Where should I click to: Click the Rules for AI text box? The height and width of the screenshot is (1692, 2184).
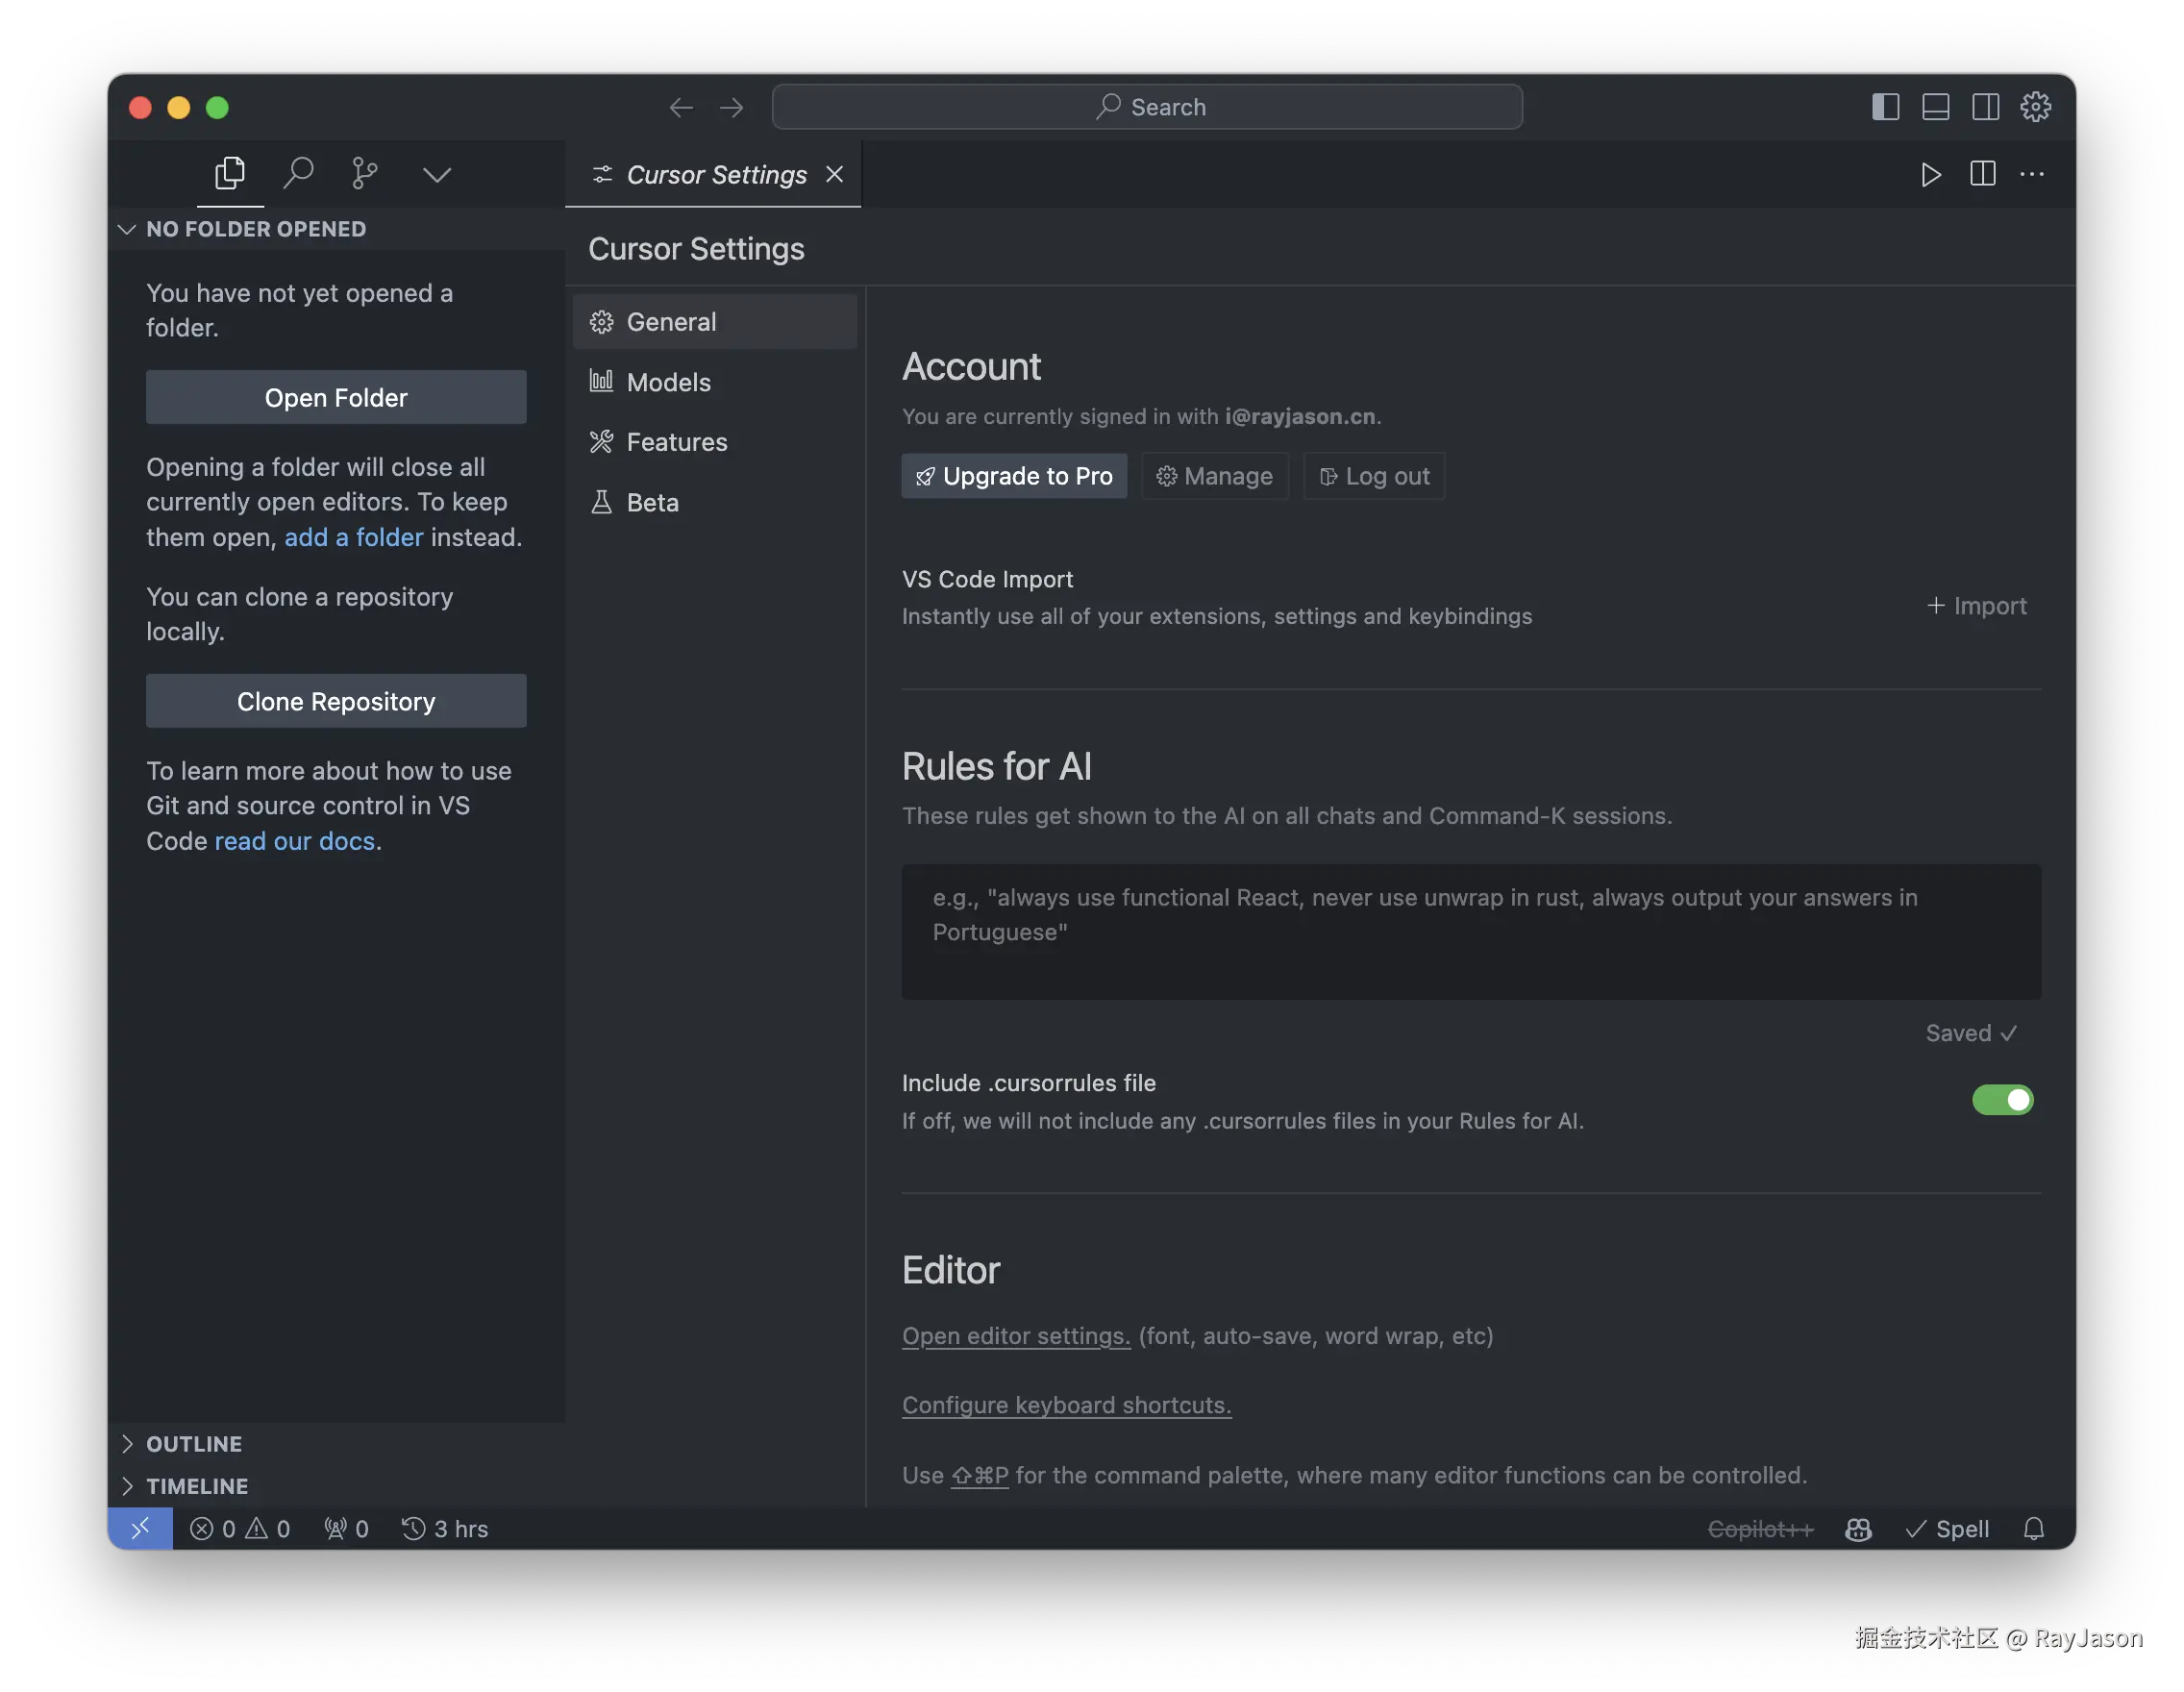pyautogui.click(x=1470, y=932)
